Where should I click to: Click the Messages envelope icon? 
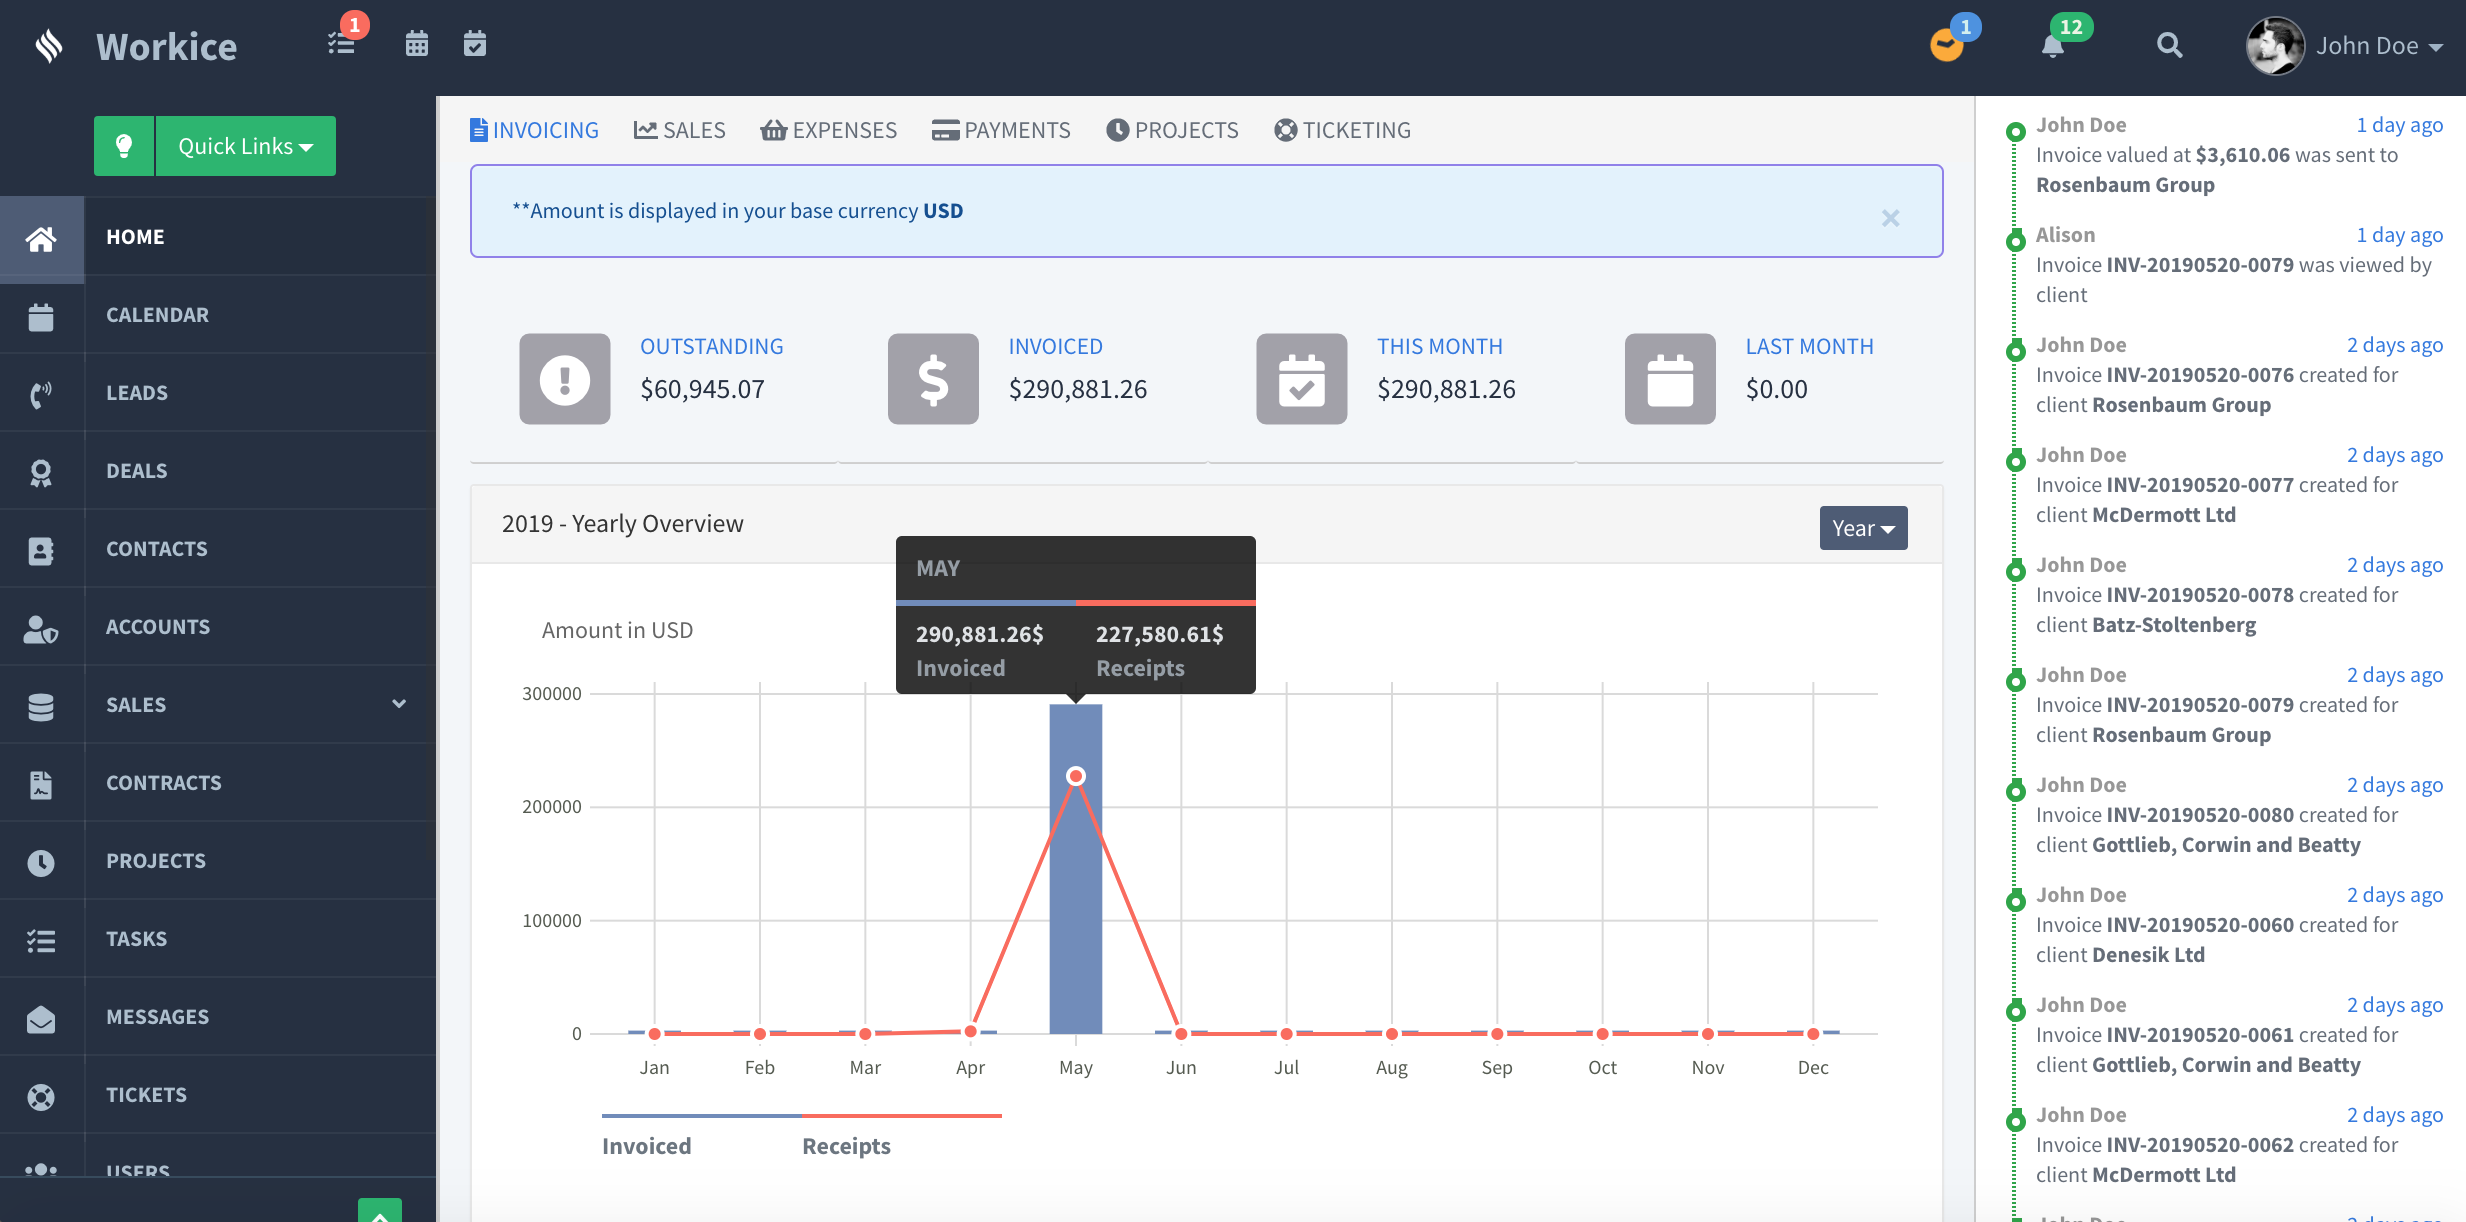tap(41, 1019)
